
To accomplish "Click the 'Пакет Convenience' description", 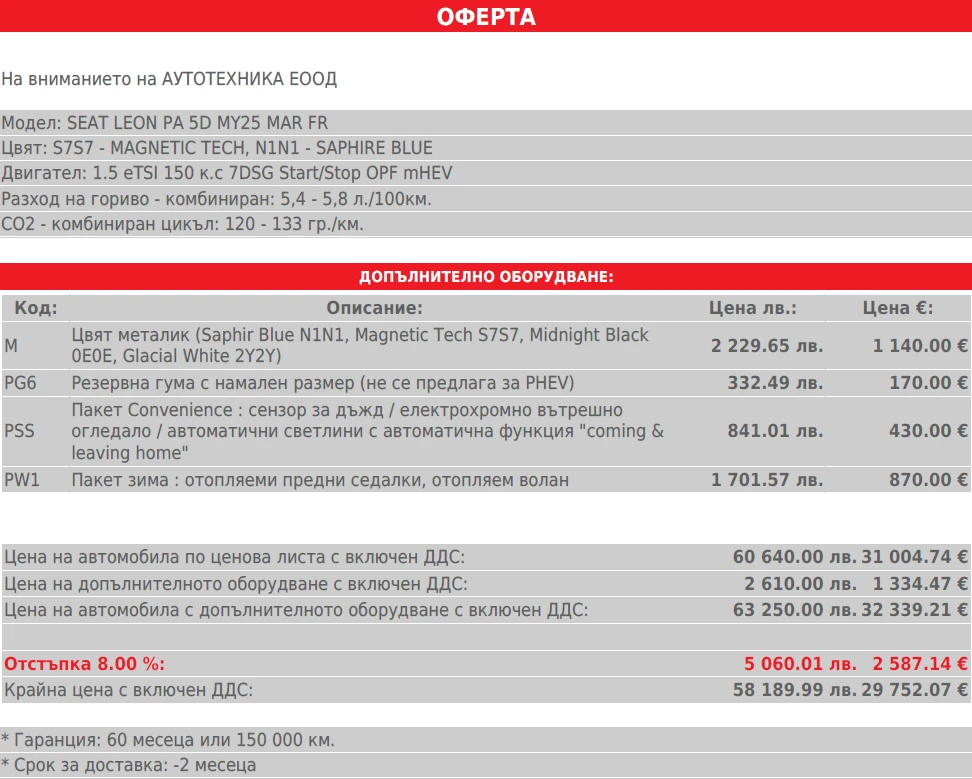I will point(368,431).
